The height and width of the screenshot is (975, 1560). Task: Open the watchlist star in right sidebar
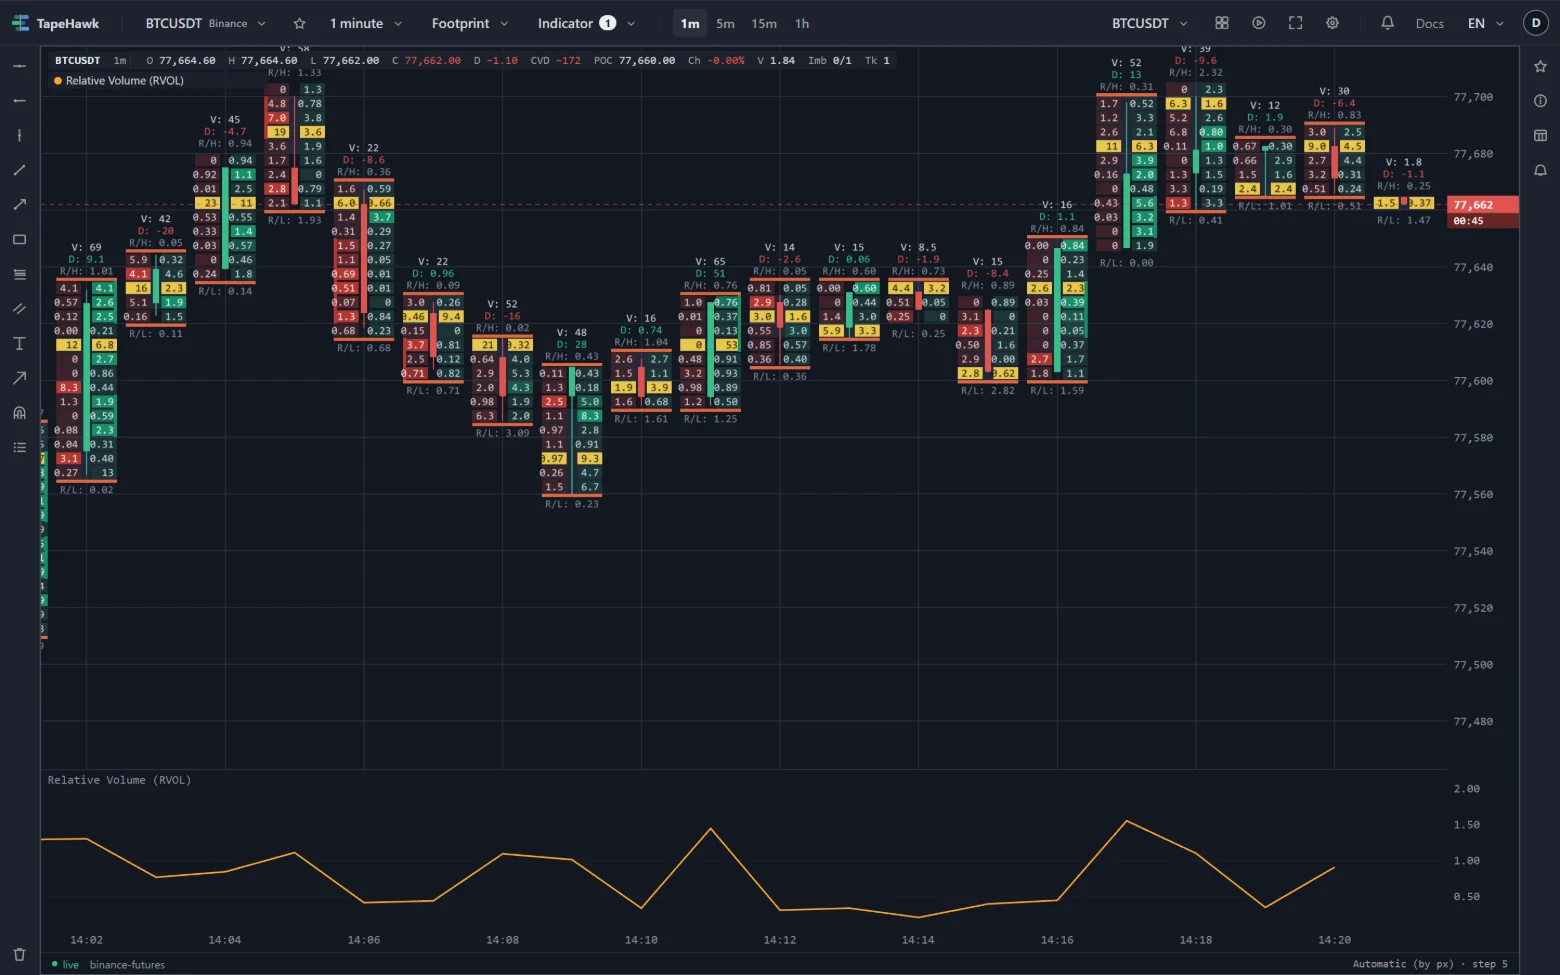click(x=1540, y=66)
